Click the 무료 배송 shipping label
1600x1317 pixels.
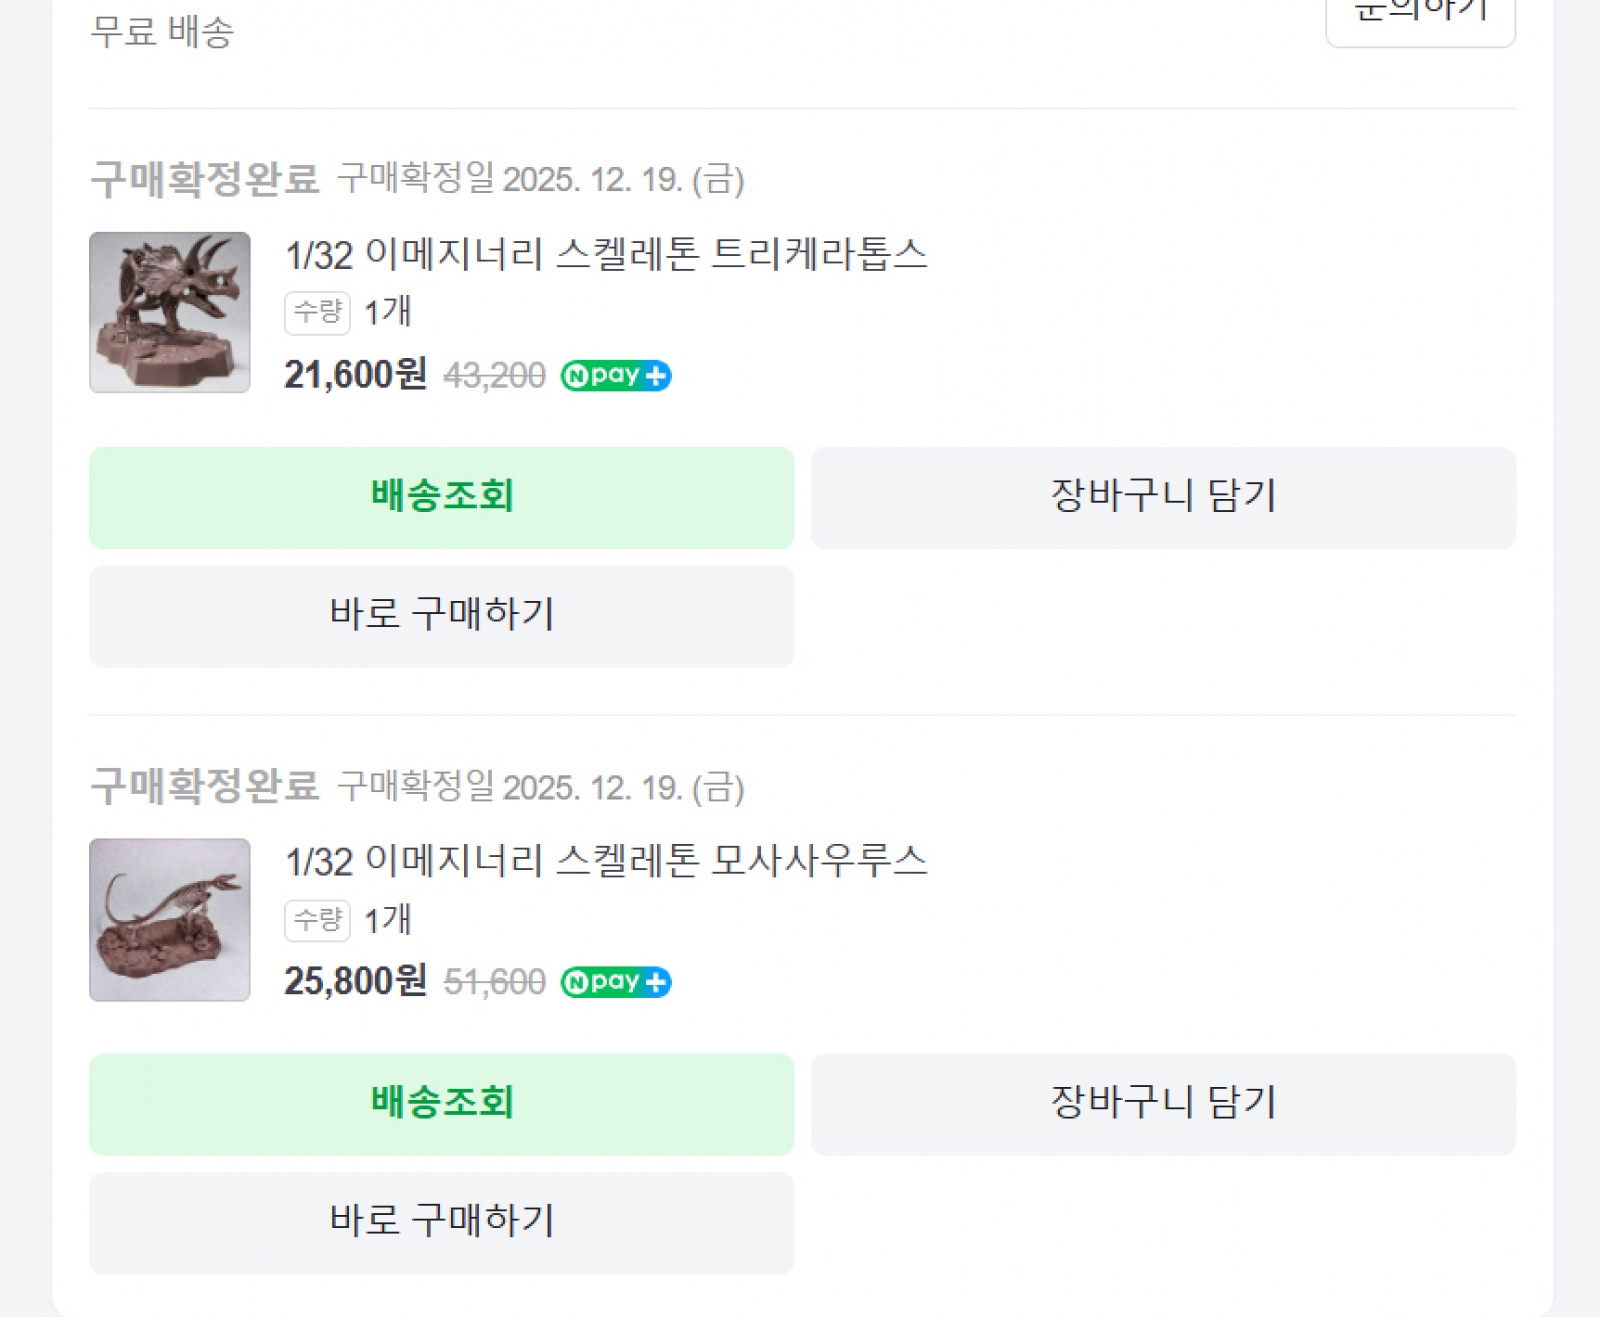162,32
